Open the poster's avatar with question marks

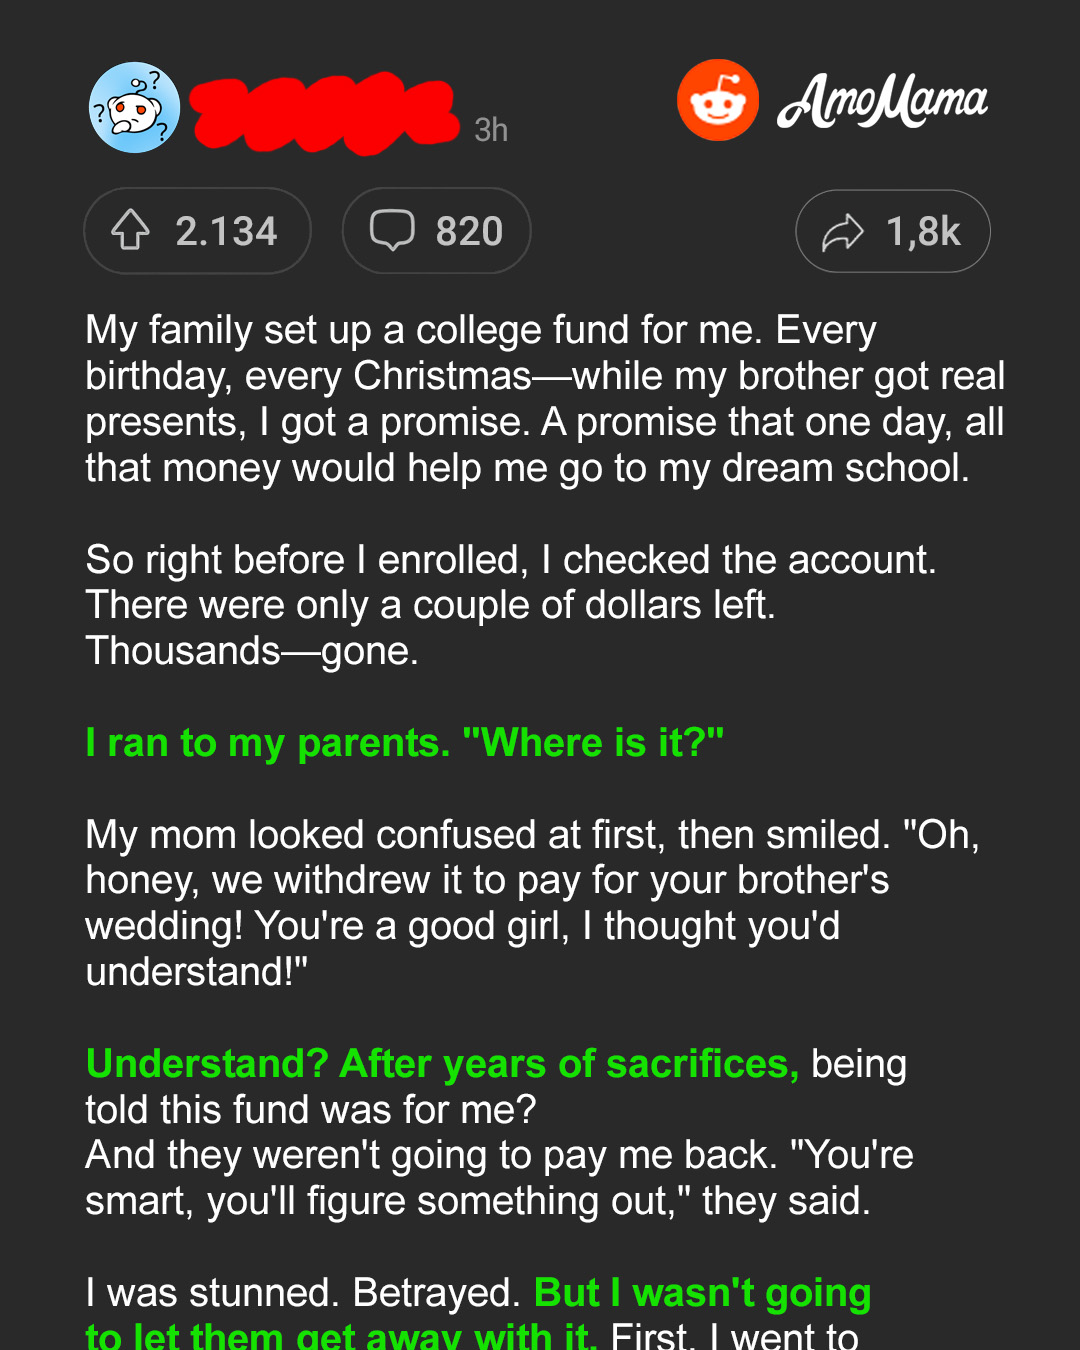[x=135, y=107]
